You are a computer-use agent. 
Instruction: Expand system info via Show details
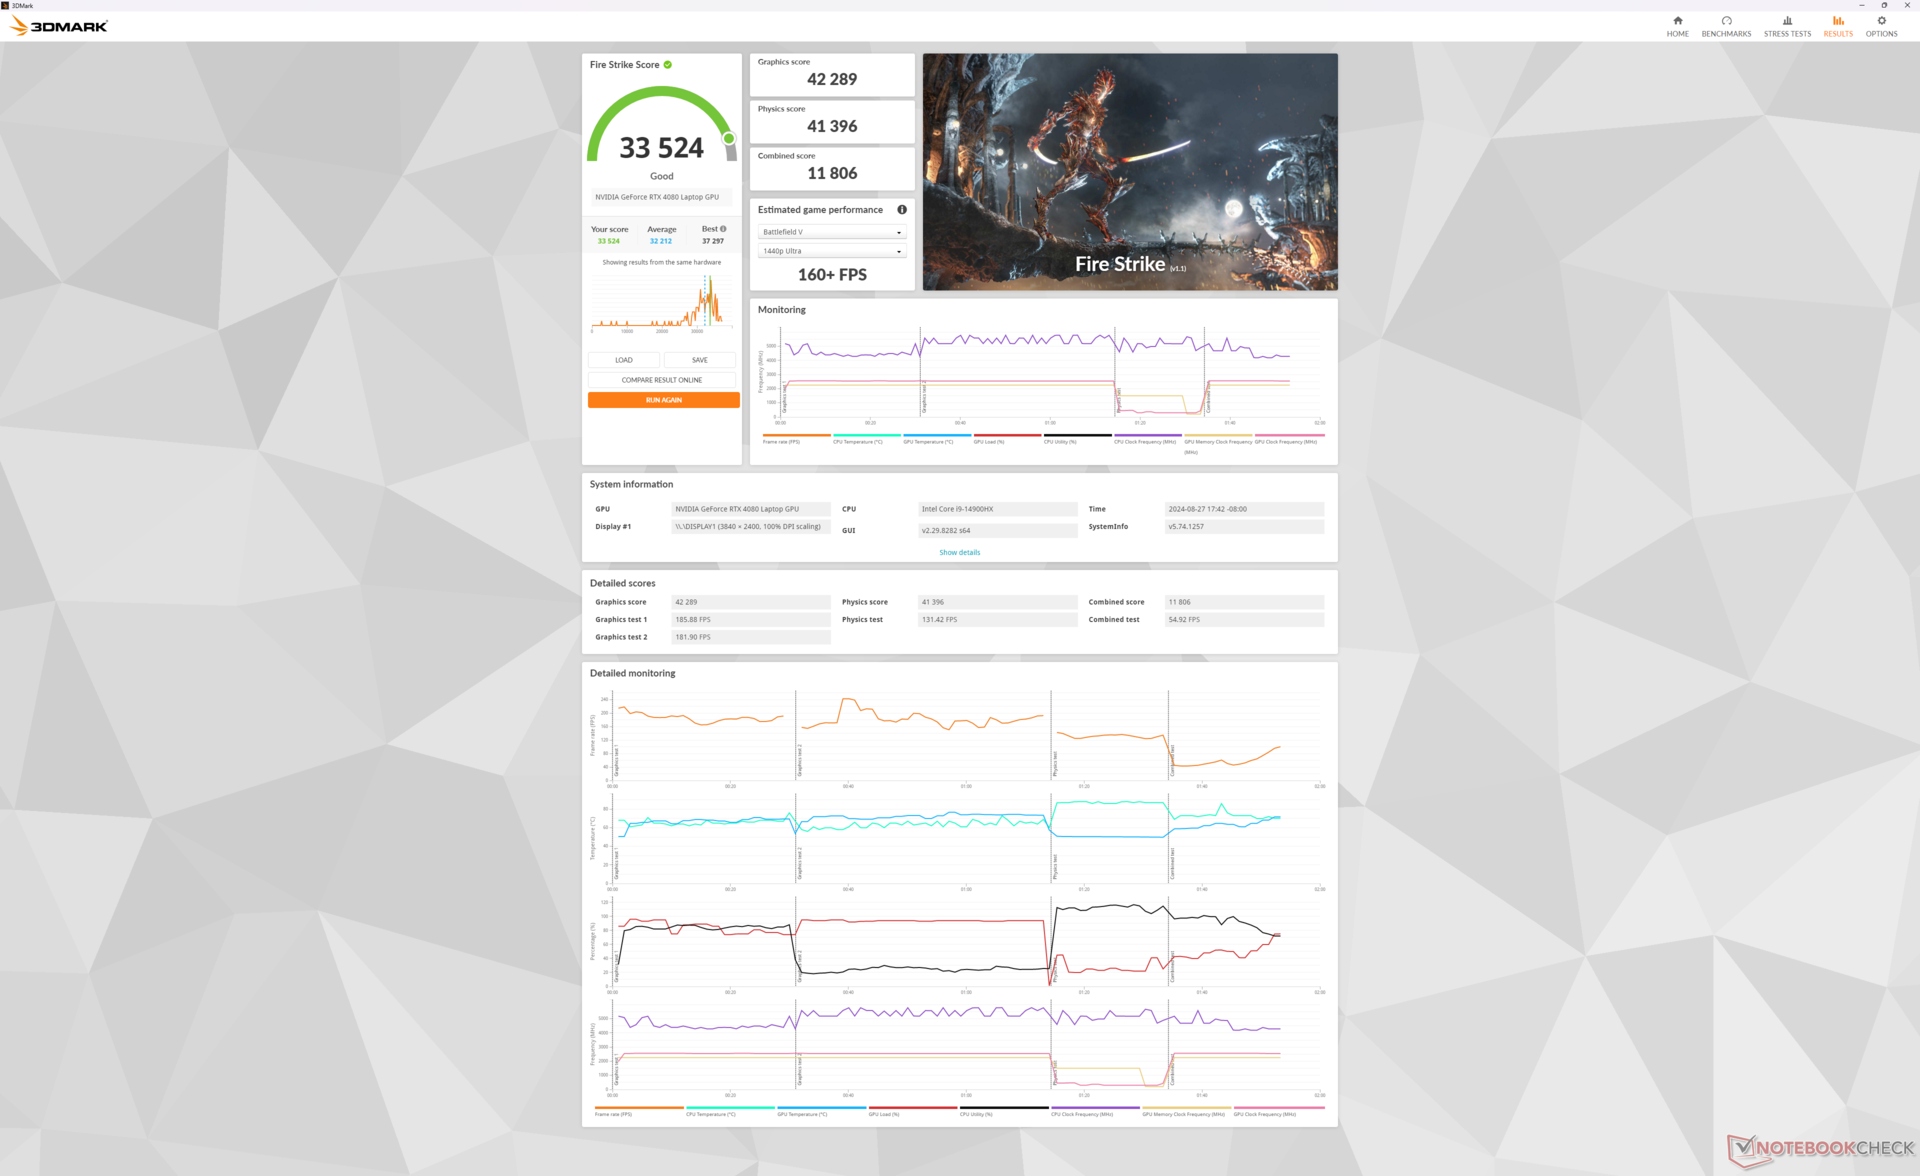point(959,552)
